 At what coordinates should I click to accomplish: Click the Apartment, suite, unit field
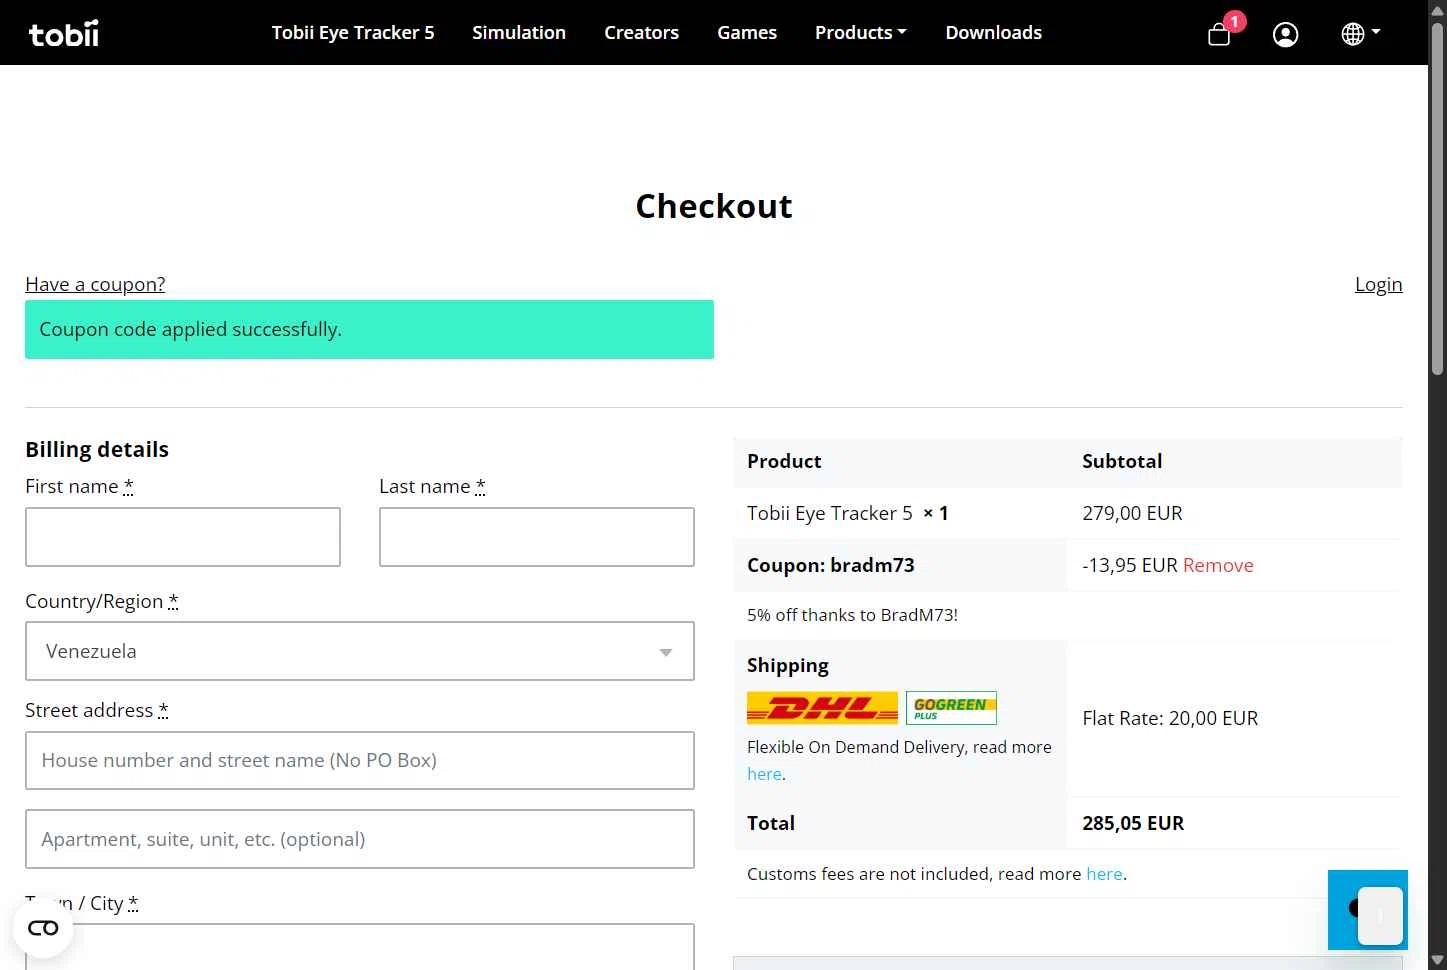click(x=360, y=839)
